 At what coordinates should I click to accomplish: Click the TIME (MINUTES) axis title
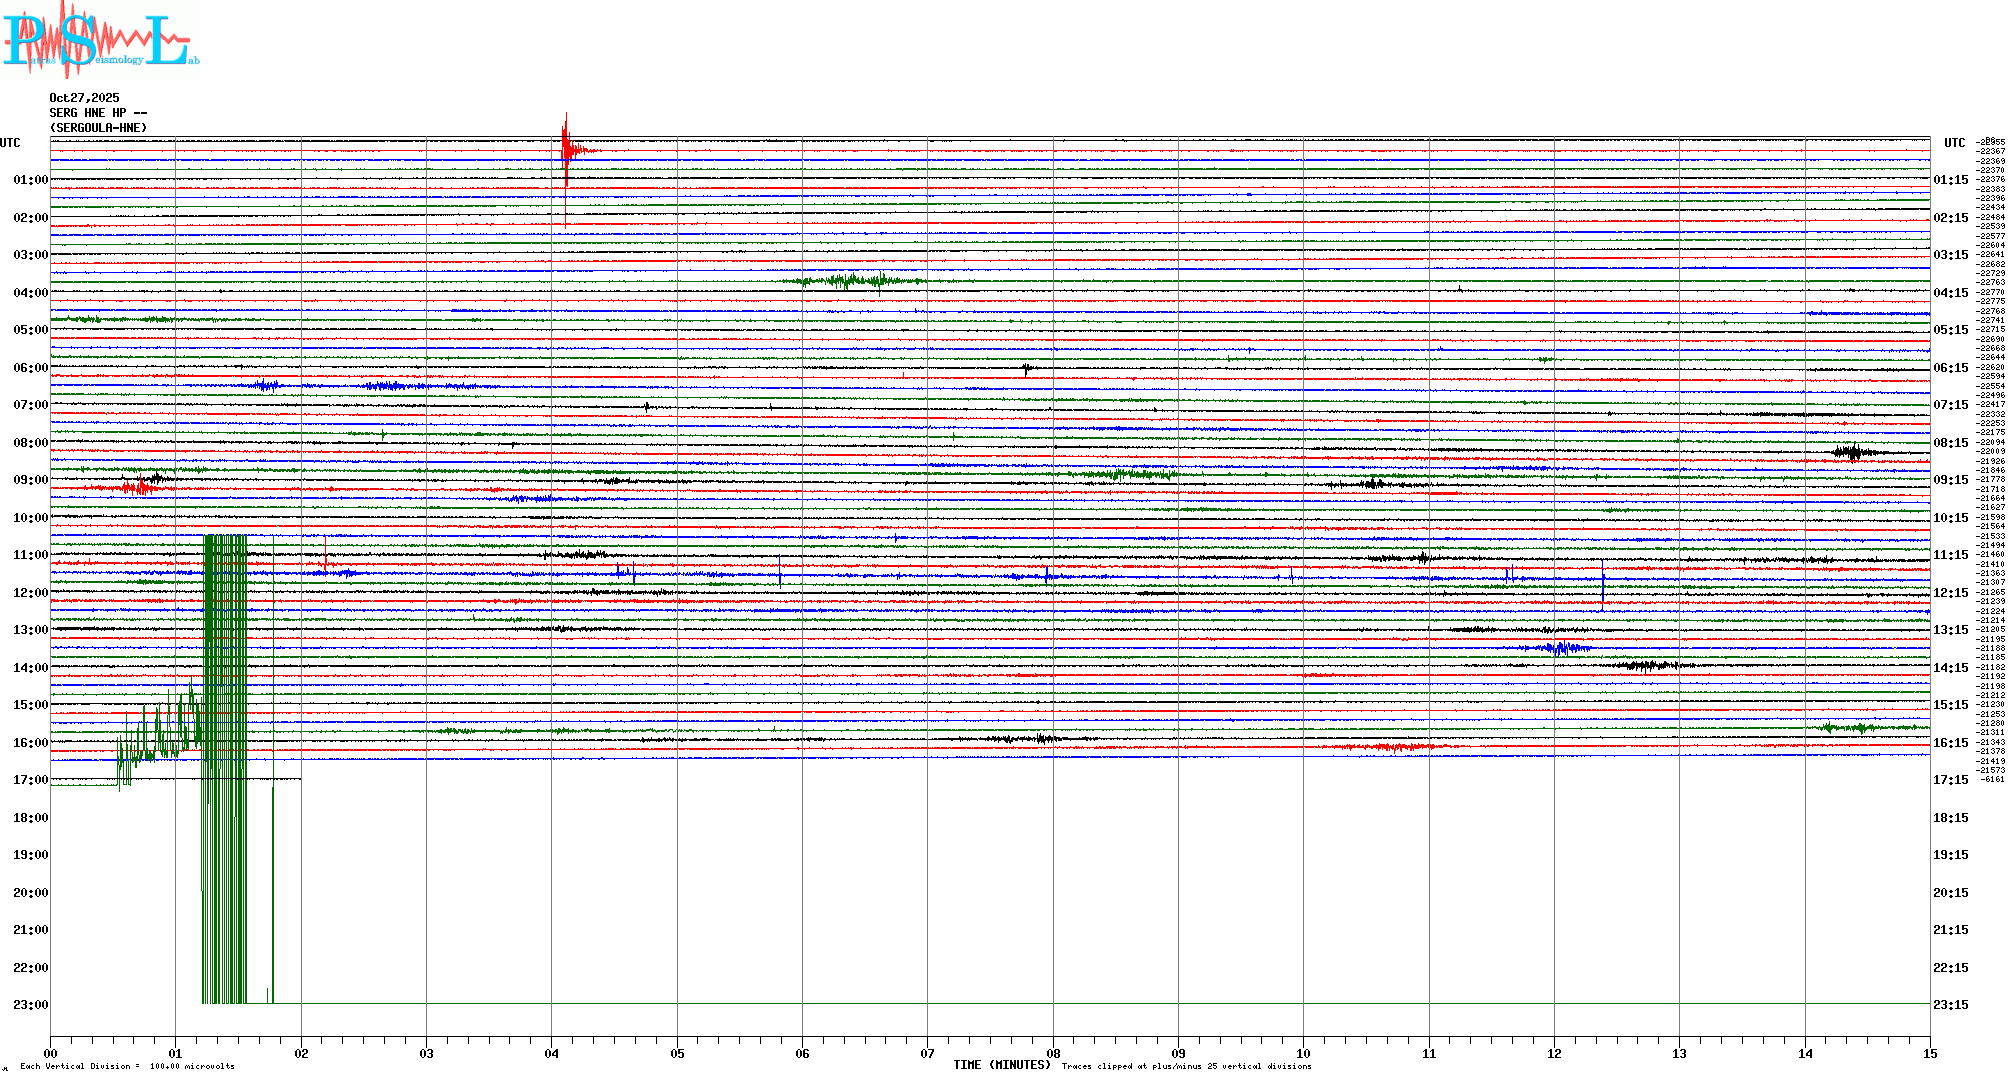[1001, 1065]
